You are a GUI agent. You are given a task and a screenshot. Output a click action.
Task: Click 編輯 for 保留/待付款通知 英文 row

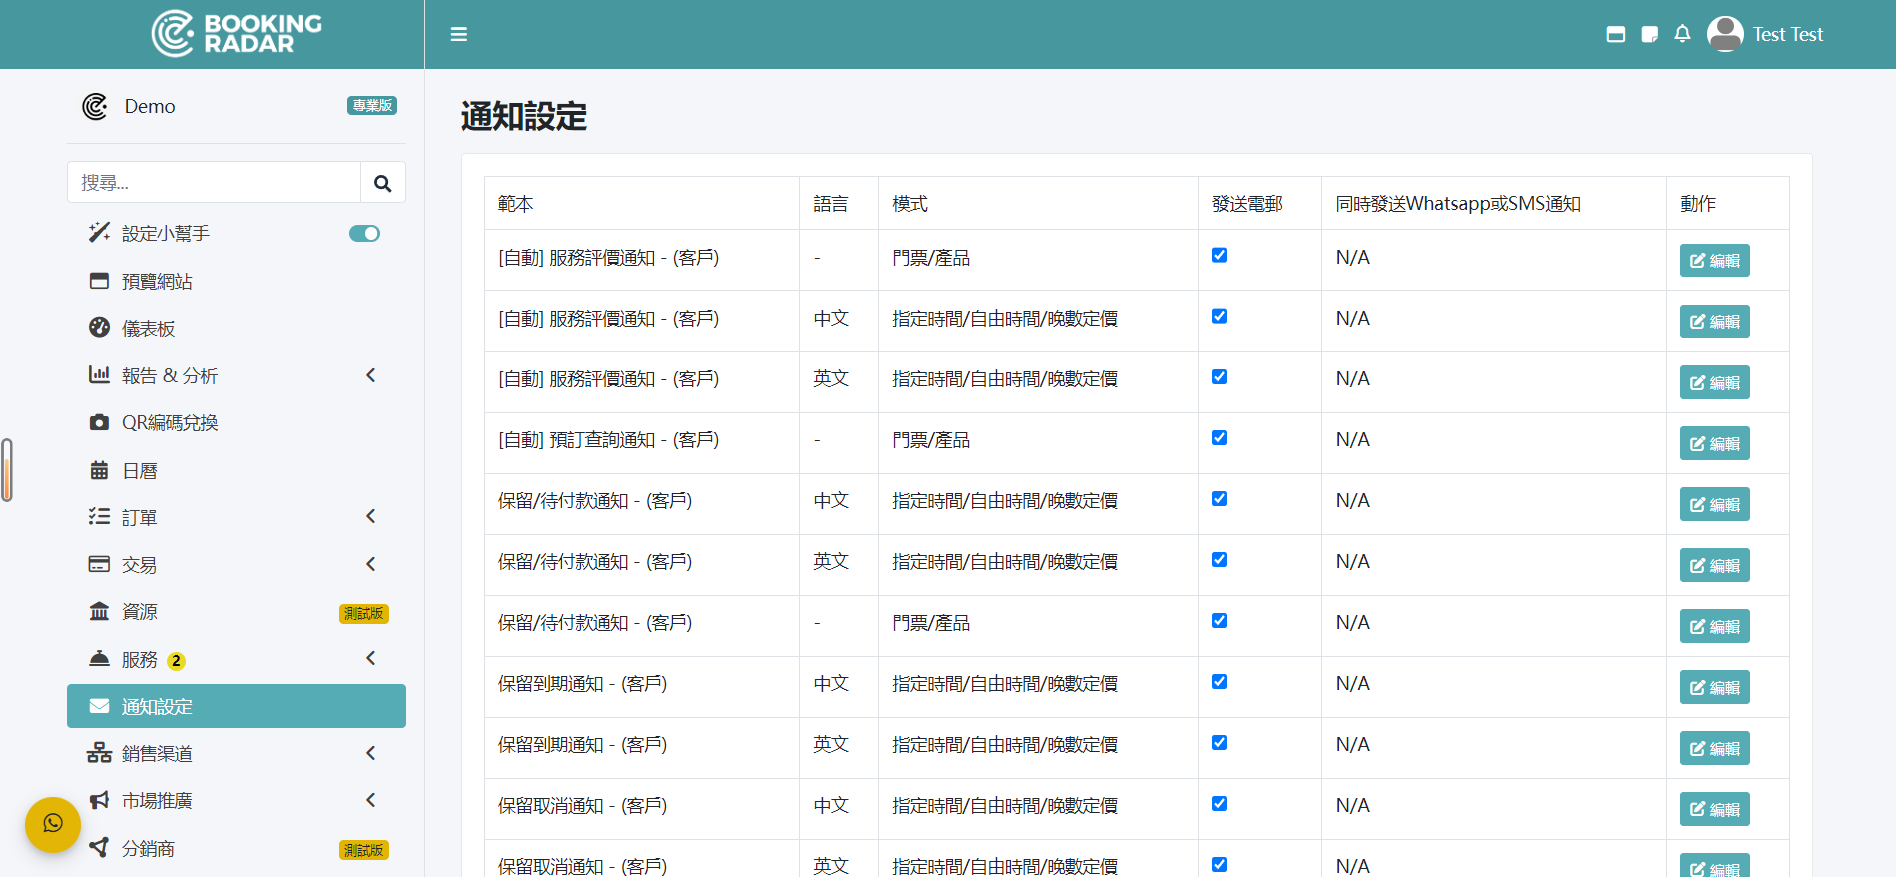tap(1714, 566)
